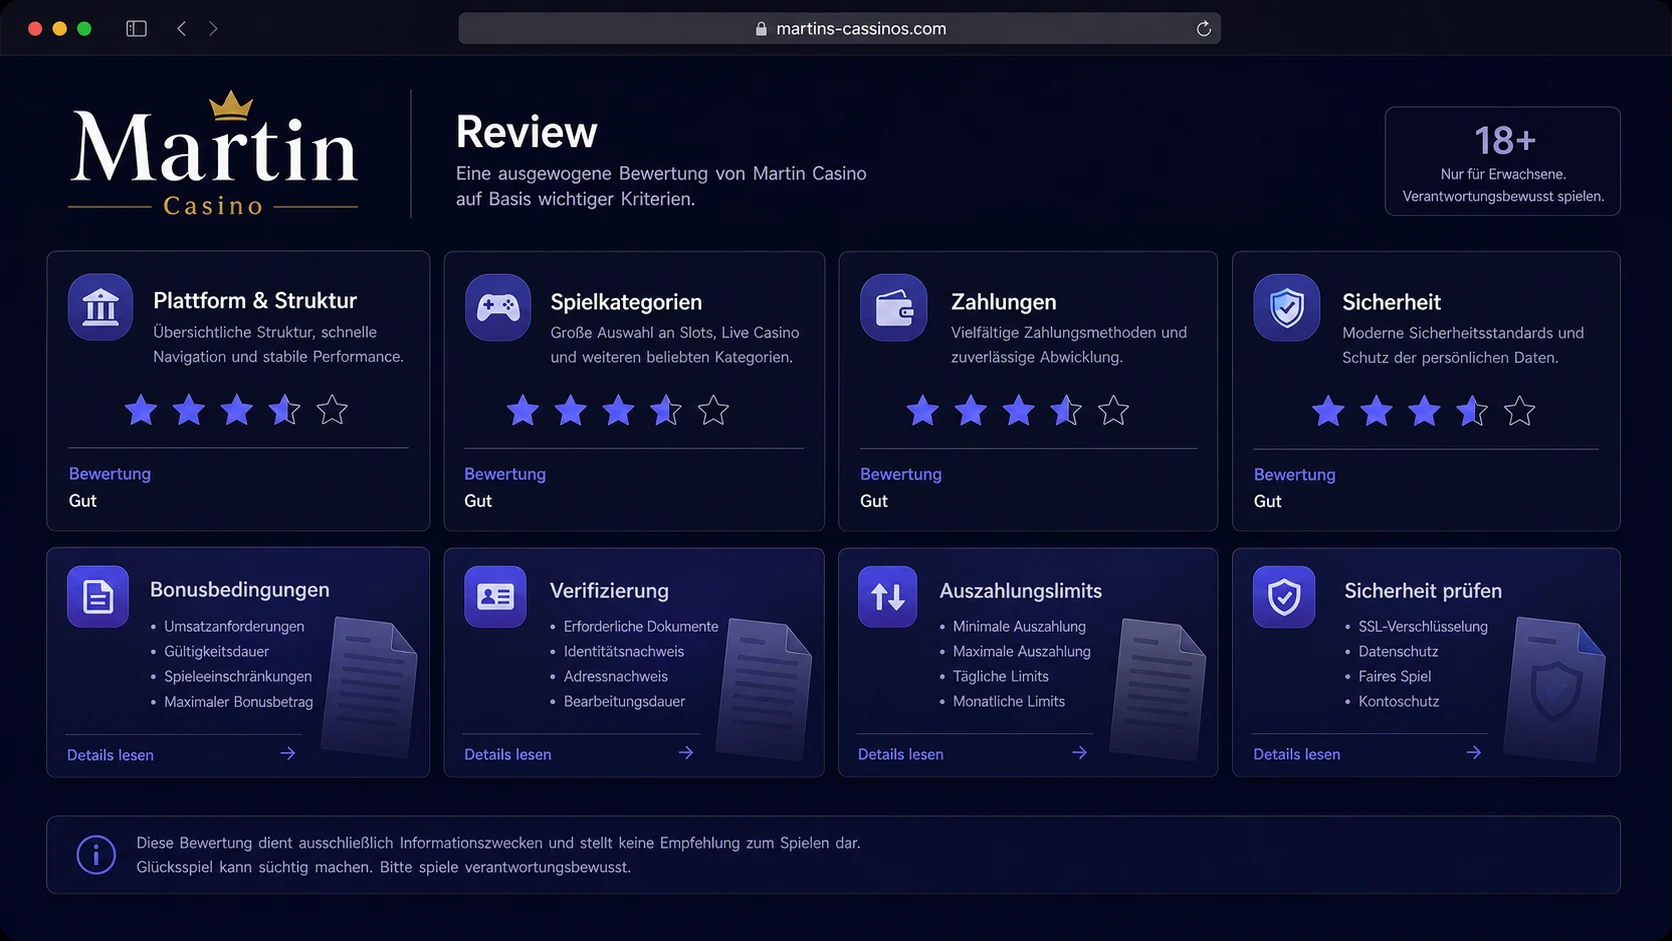
Task: Reload the page with the refresh icon
Action: (x=1204, y=29)
